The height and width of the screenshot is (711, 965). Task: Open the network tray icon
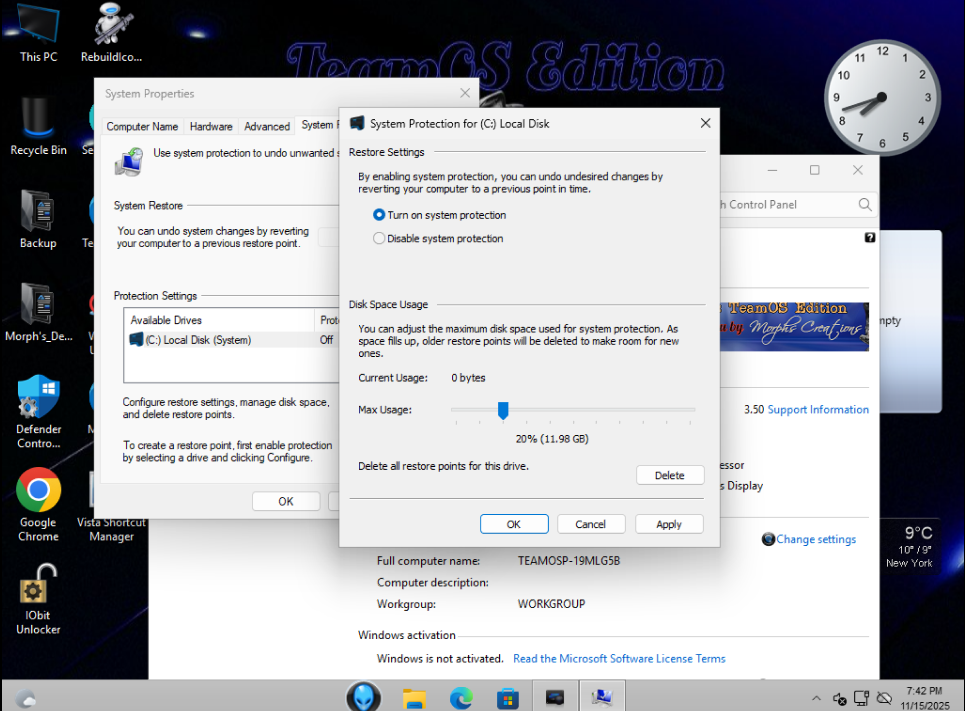(862, 698)
